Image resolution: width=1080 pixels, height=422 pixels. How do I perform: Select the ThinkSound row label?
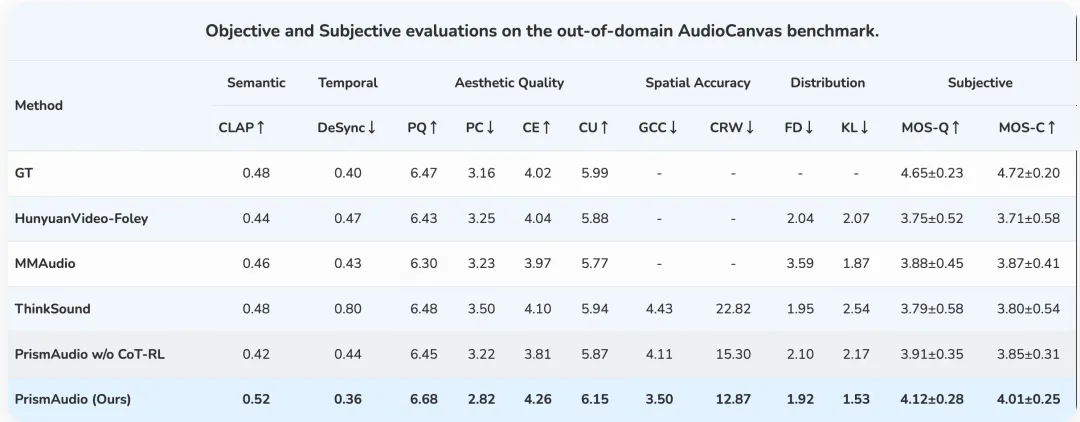tap(52, 309)
